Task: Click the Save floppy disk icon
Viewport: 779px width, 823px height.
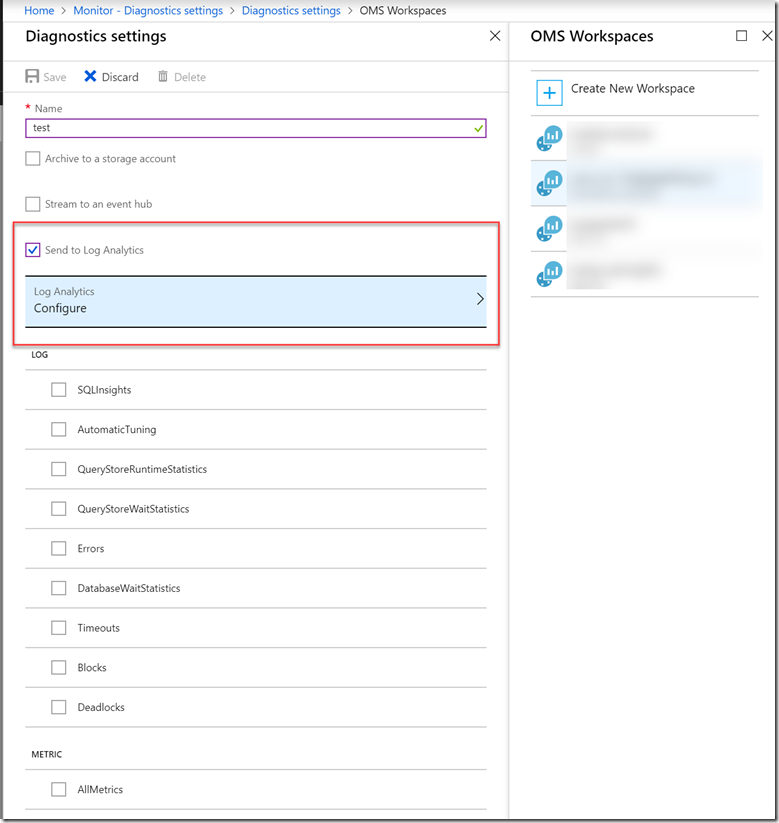Action: point(32,77)
